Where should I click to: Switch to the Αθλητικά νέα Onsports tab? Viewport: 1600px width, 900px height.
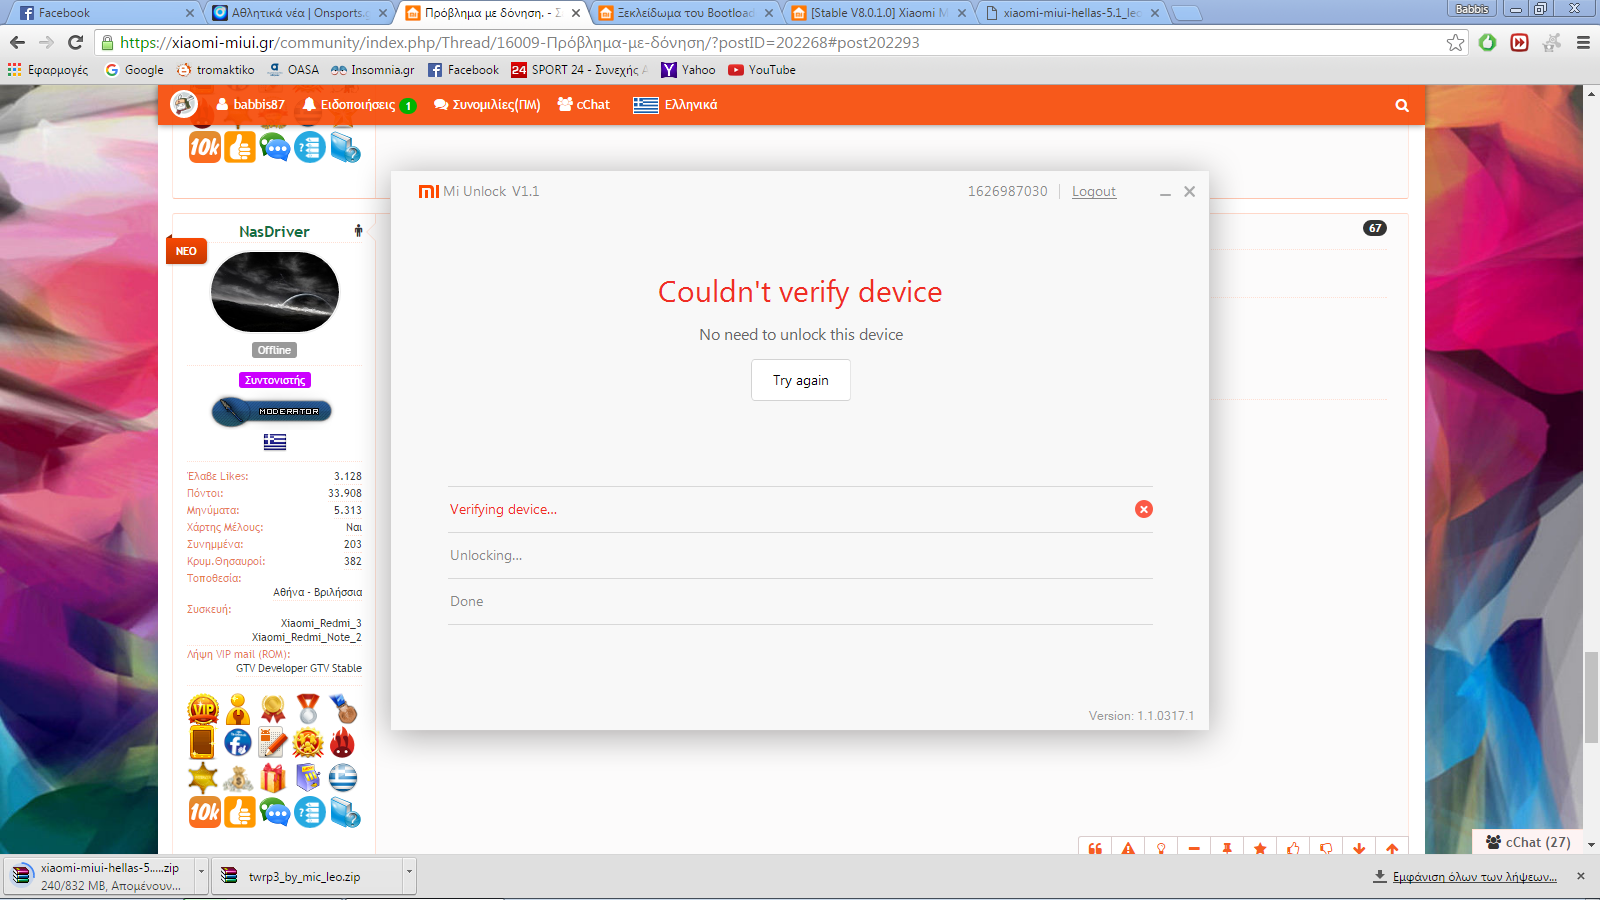pyautogui.click(x=298, y=13)
